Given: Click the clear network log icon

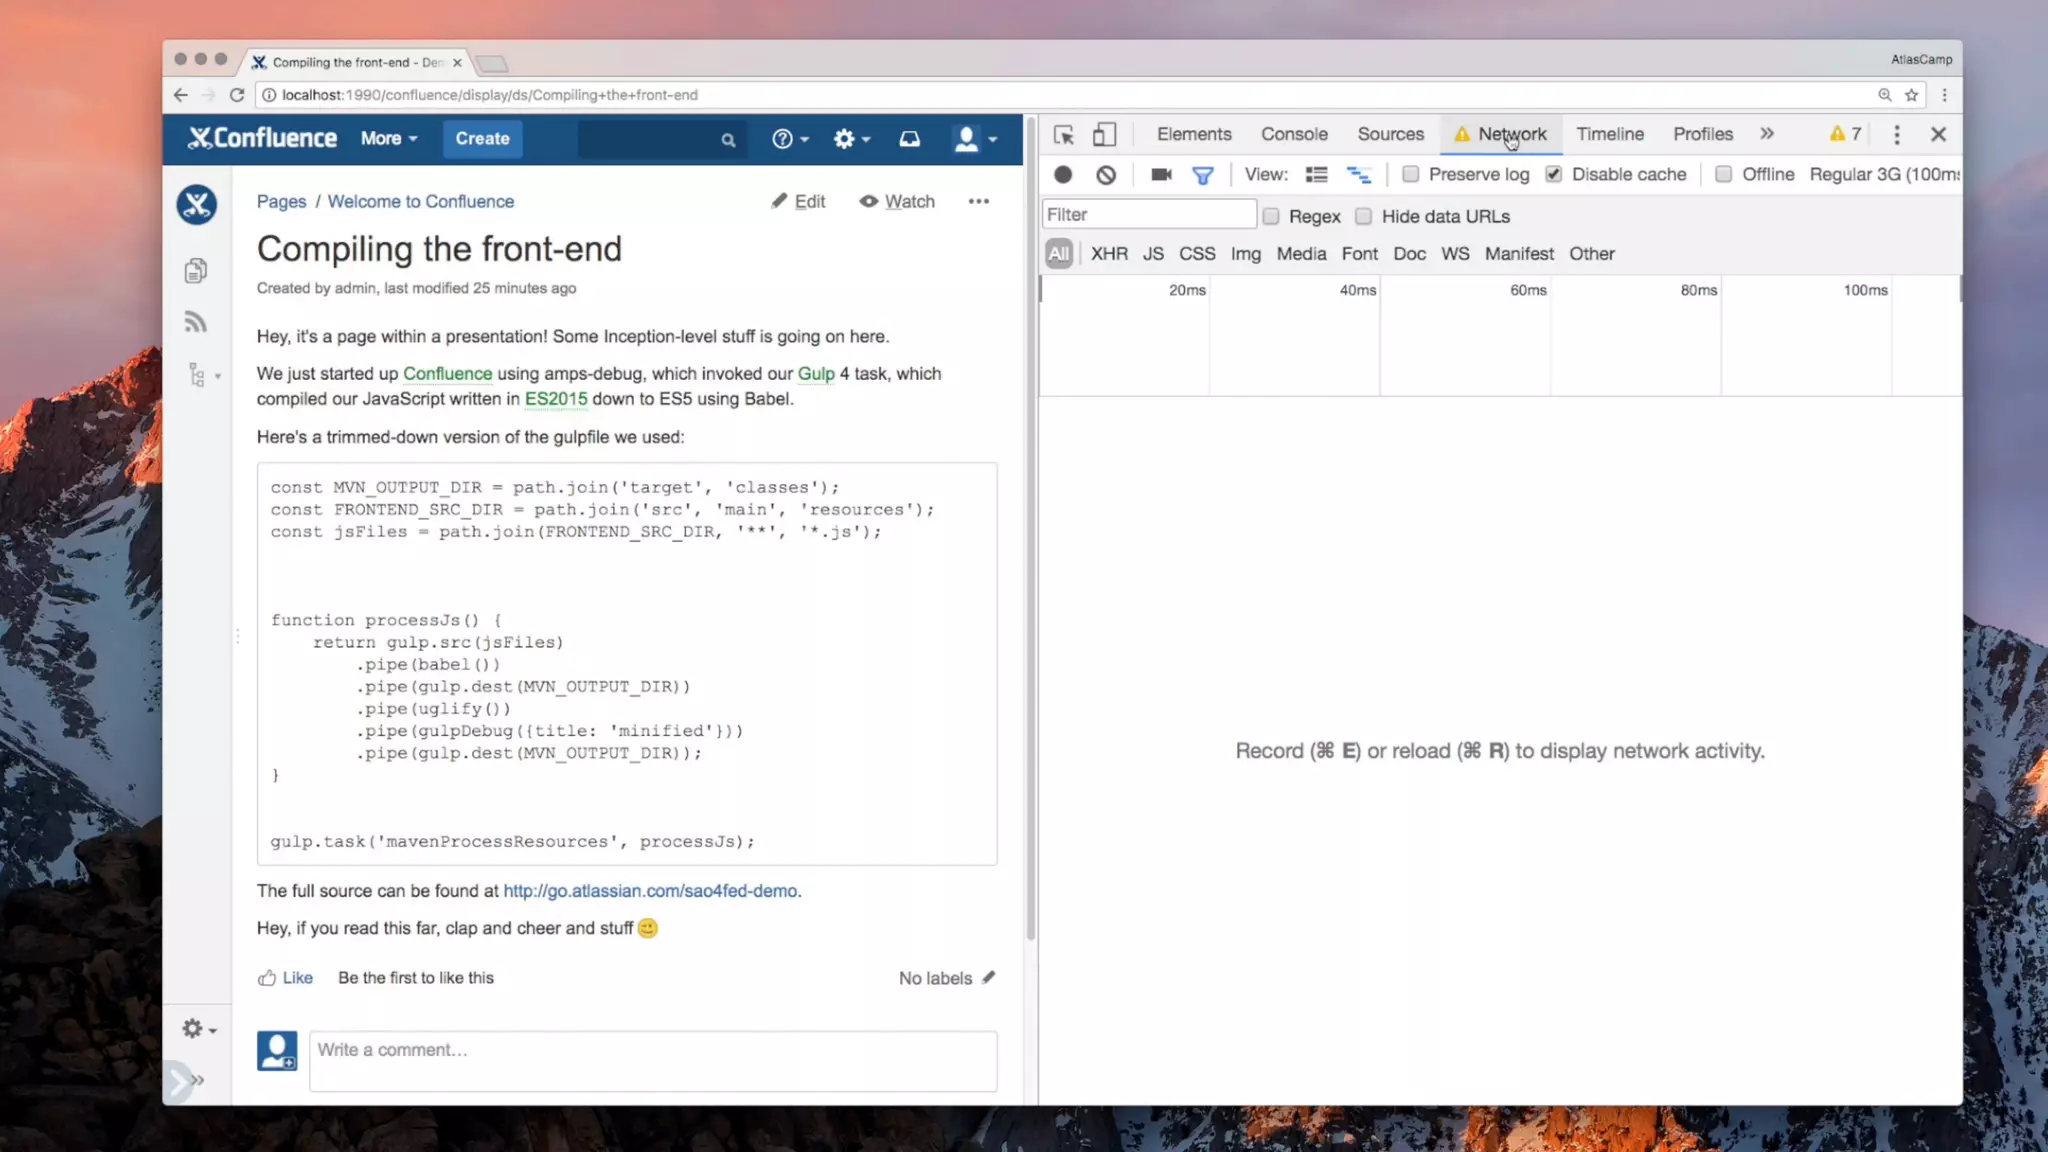Looking at the screenshot, I should pos(1105,175).
